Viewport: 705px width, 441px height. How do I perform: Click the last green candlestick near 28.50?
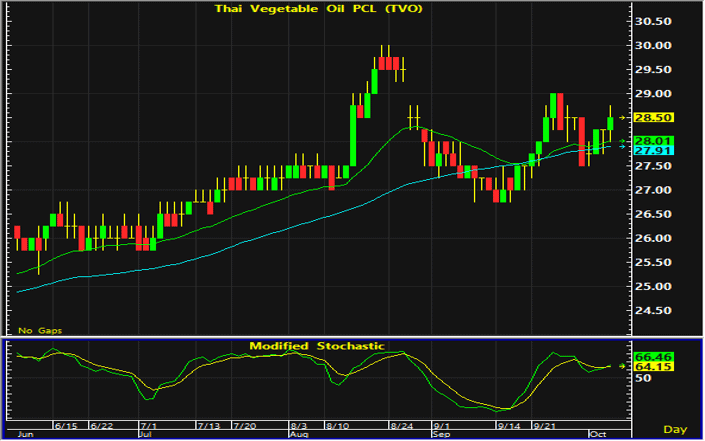tap(610, 124)
